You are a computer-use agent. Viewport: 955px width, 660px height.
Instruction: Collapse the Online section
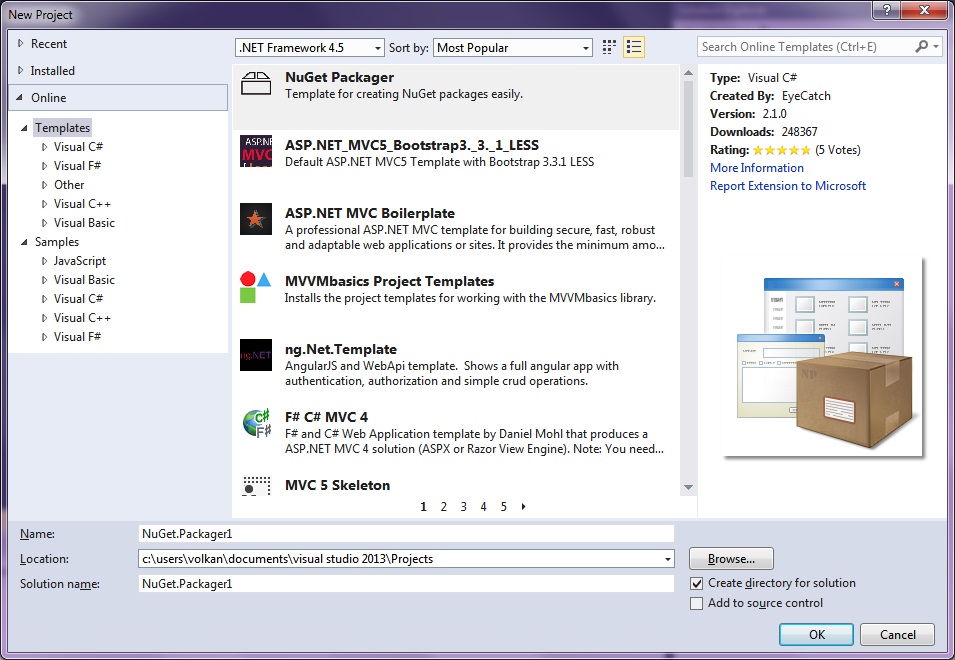19,97
